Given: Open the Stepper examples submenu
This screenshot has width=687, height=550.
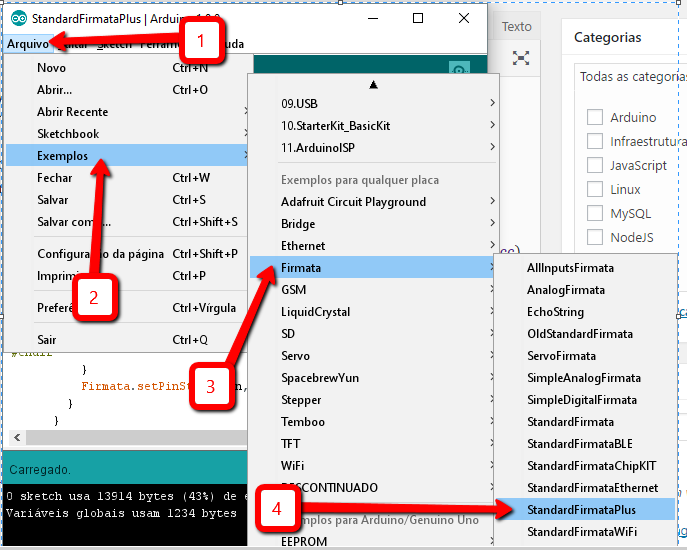Looking at the screenshot, I should 372,400.
